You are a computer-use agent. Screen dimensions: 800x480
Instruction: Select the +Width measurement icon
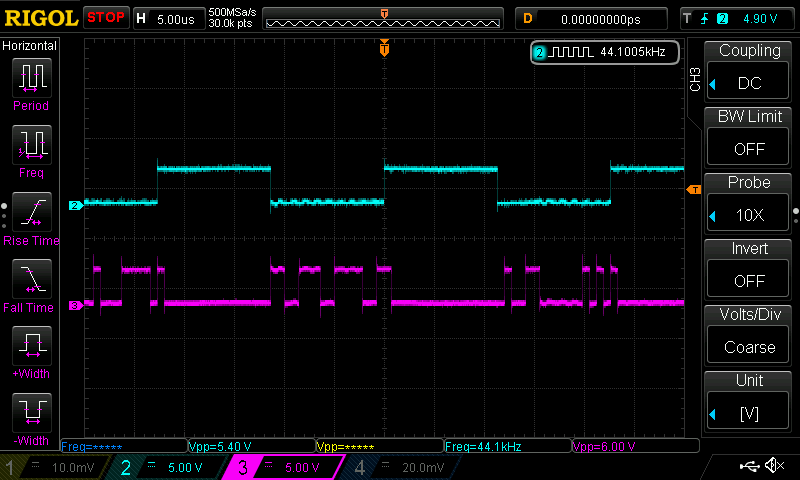click(x=32, y=346)
